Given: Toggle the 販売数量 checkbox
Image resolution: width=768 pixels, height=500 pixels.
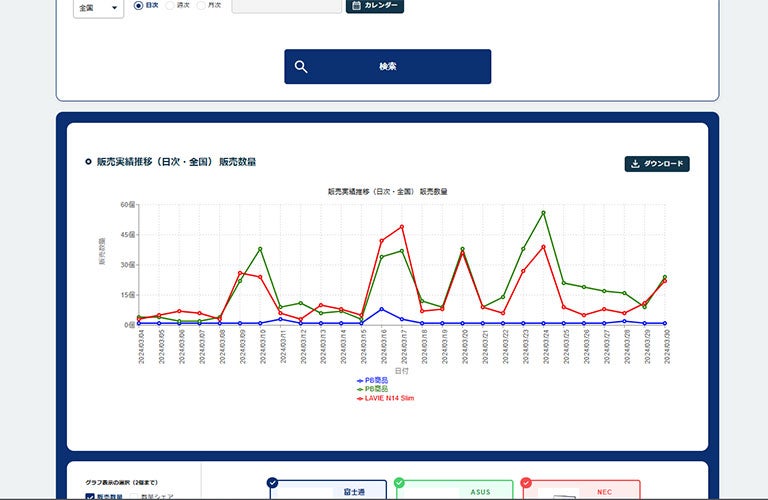Looking at the screenshot, I should (90, 497).
